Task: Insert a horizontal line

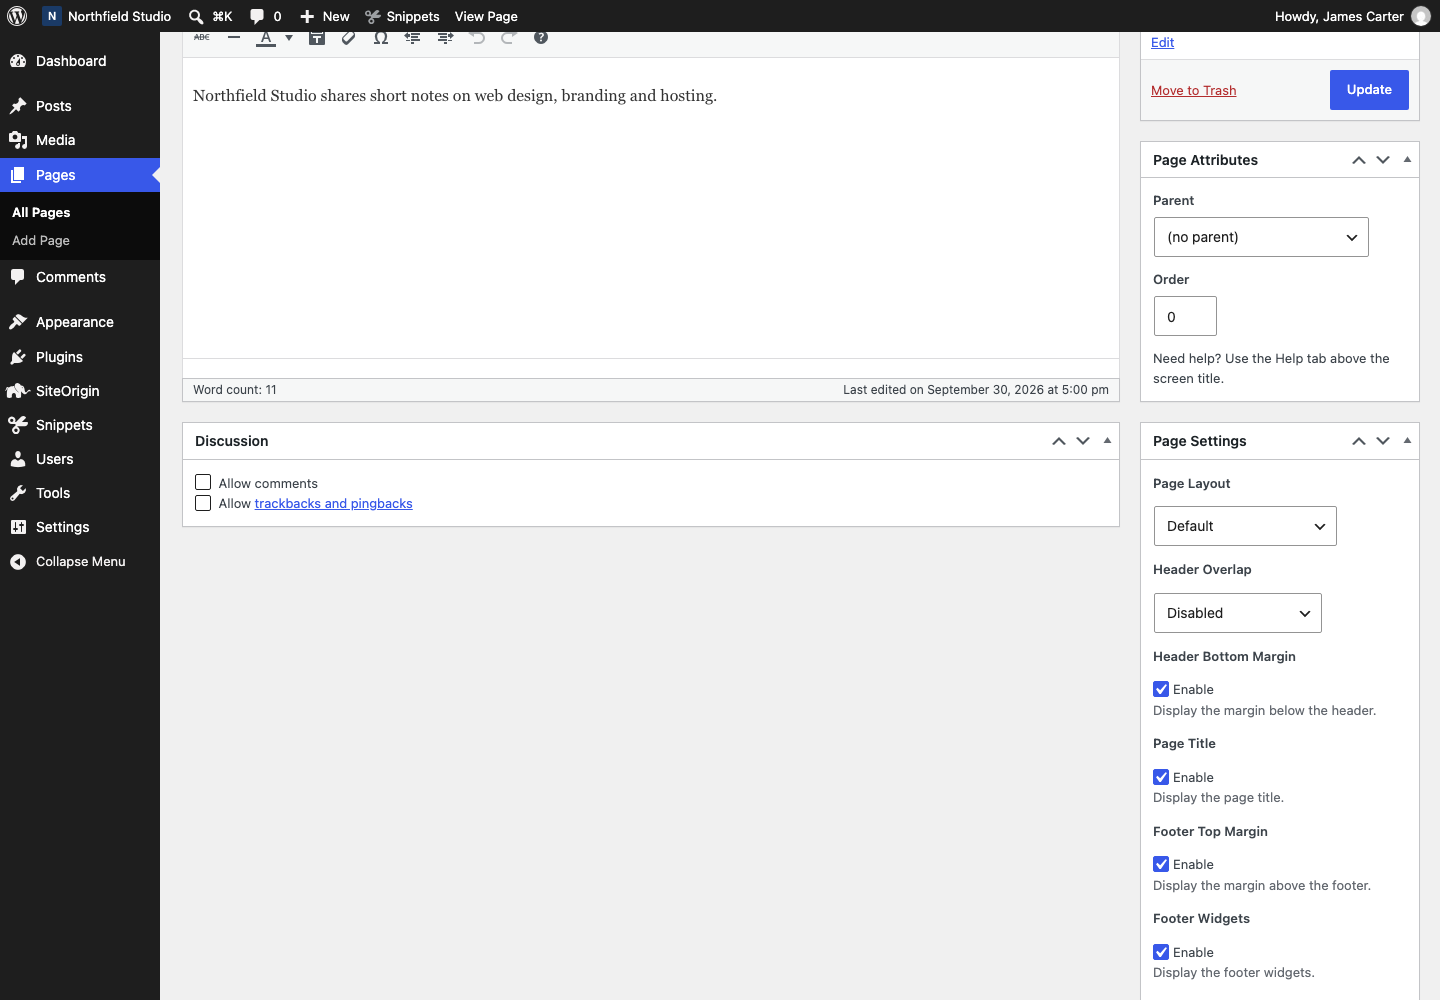Action: (234, 38)
